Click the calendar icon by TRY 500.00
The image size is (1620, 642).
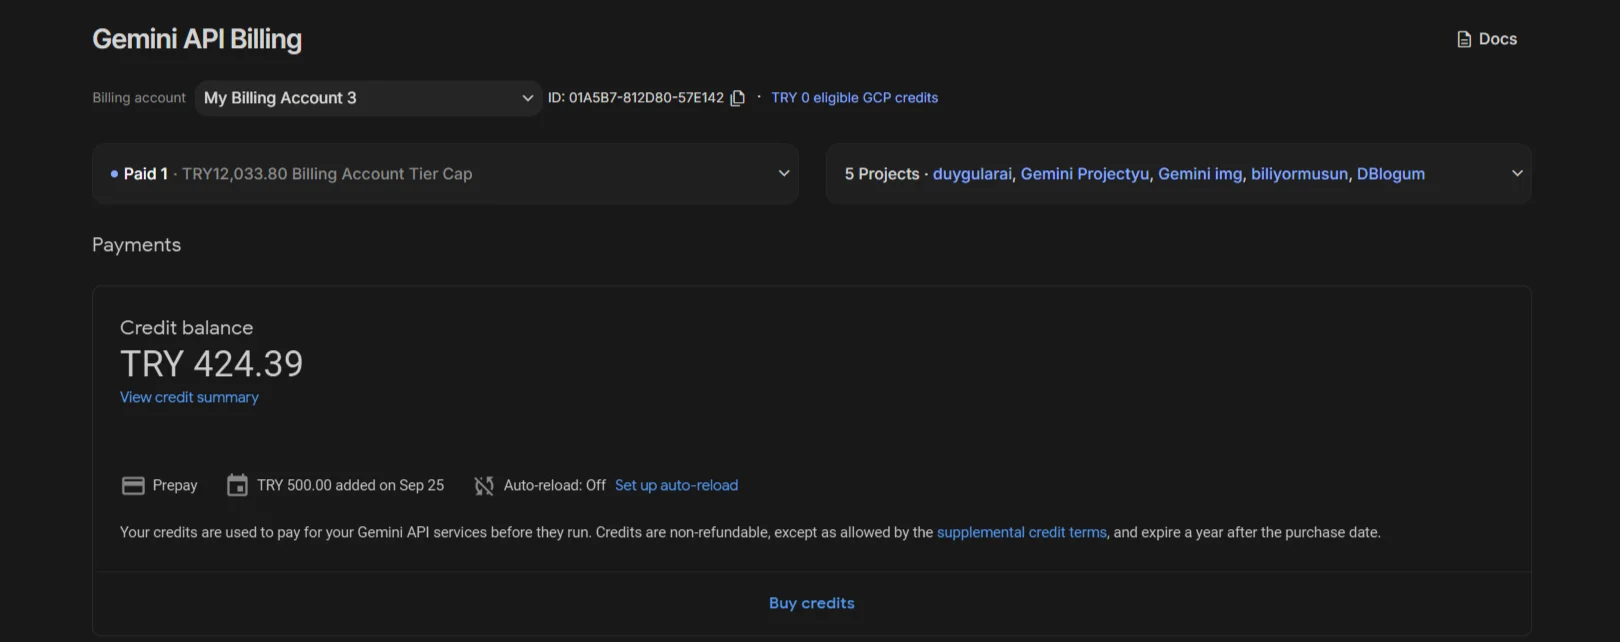(x=237, y=485)
